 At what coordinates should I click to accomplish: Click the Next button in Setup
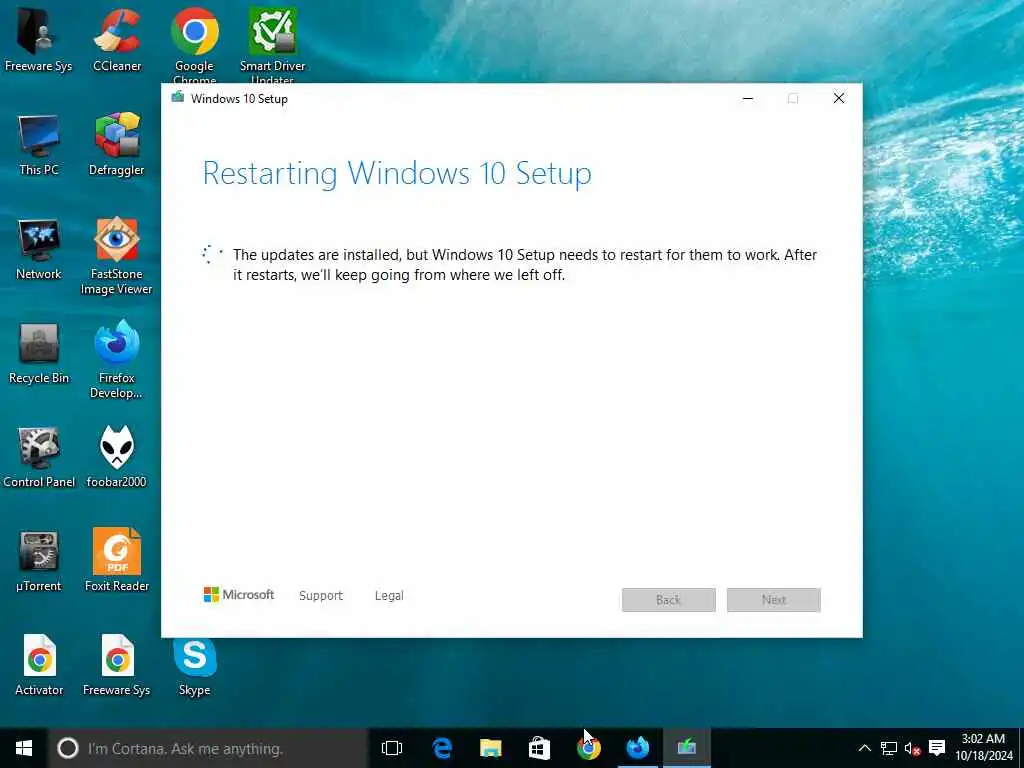[x=774, y=600]
